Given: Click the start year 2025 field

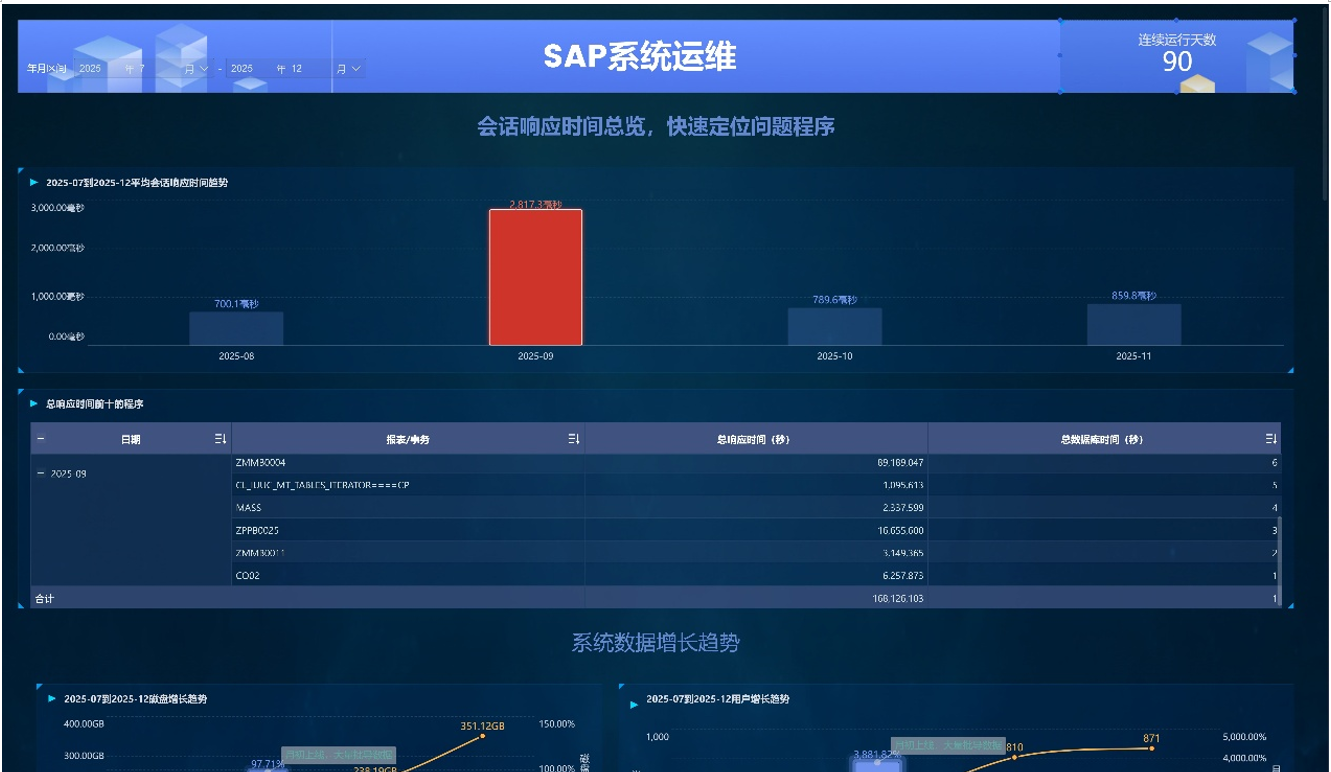Looking at the screenshot, I should pyautogui.click(x=91, y=69).
